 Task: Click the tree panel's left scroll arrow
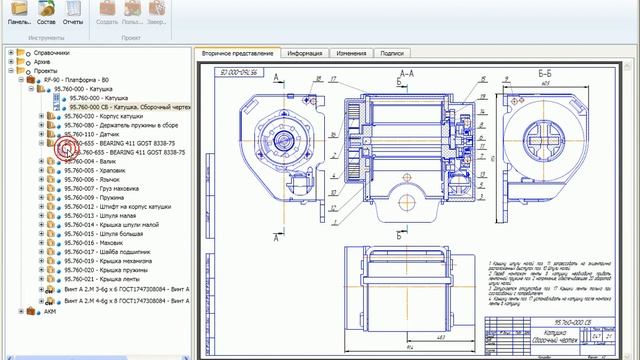(11, 358)
